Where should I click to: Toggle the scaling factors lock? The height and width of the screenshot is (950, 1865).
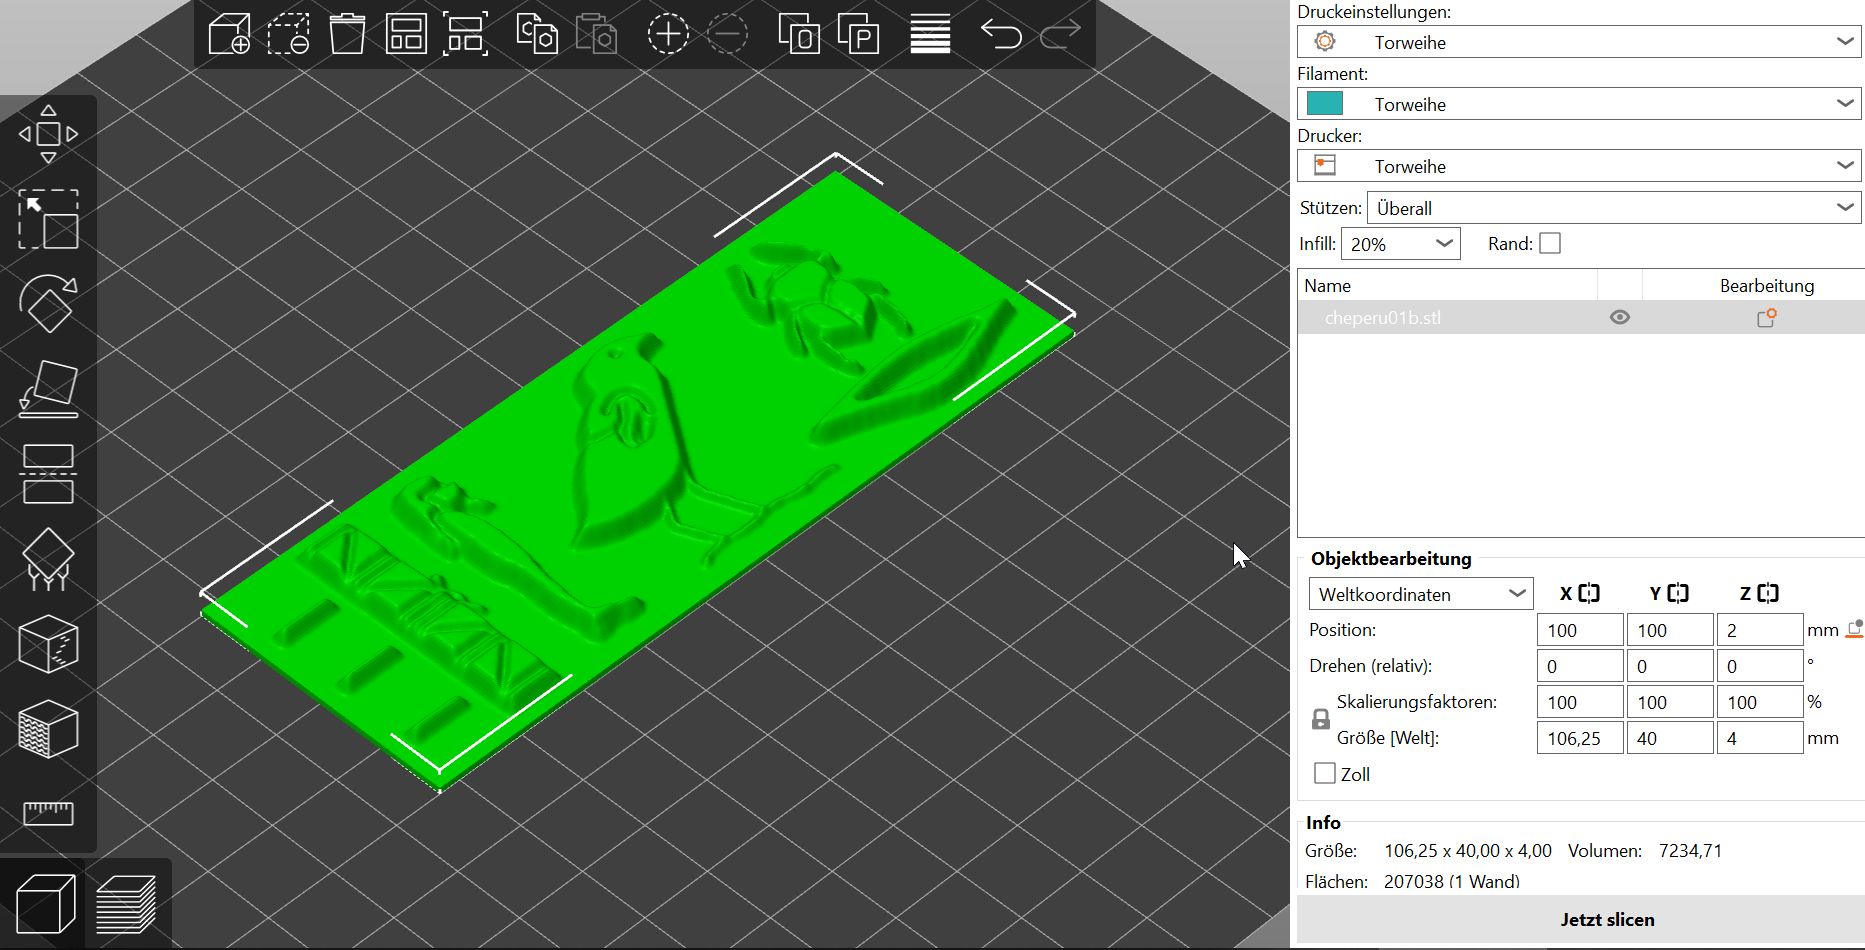point(1321,719)
